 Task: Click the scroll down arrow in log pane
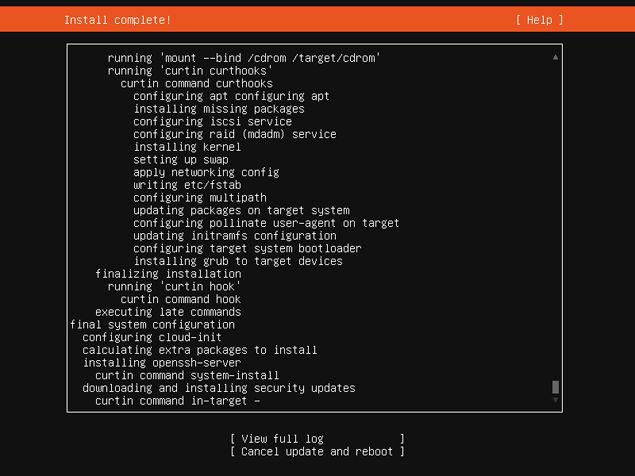point(555,400)
